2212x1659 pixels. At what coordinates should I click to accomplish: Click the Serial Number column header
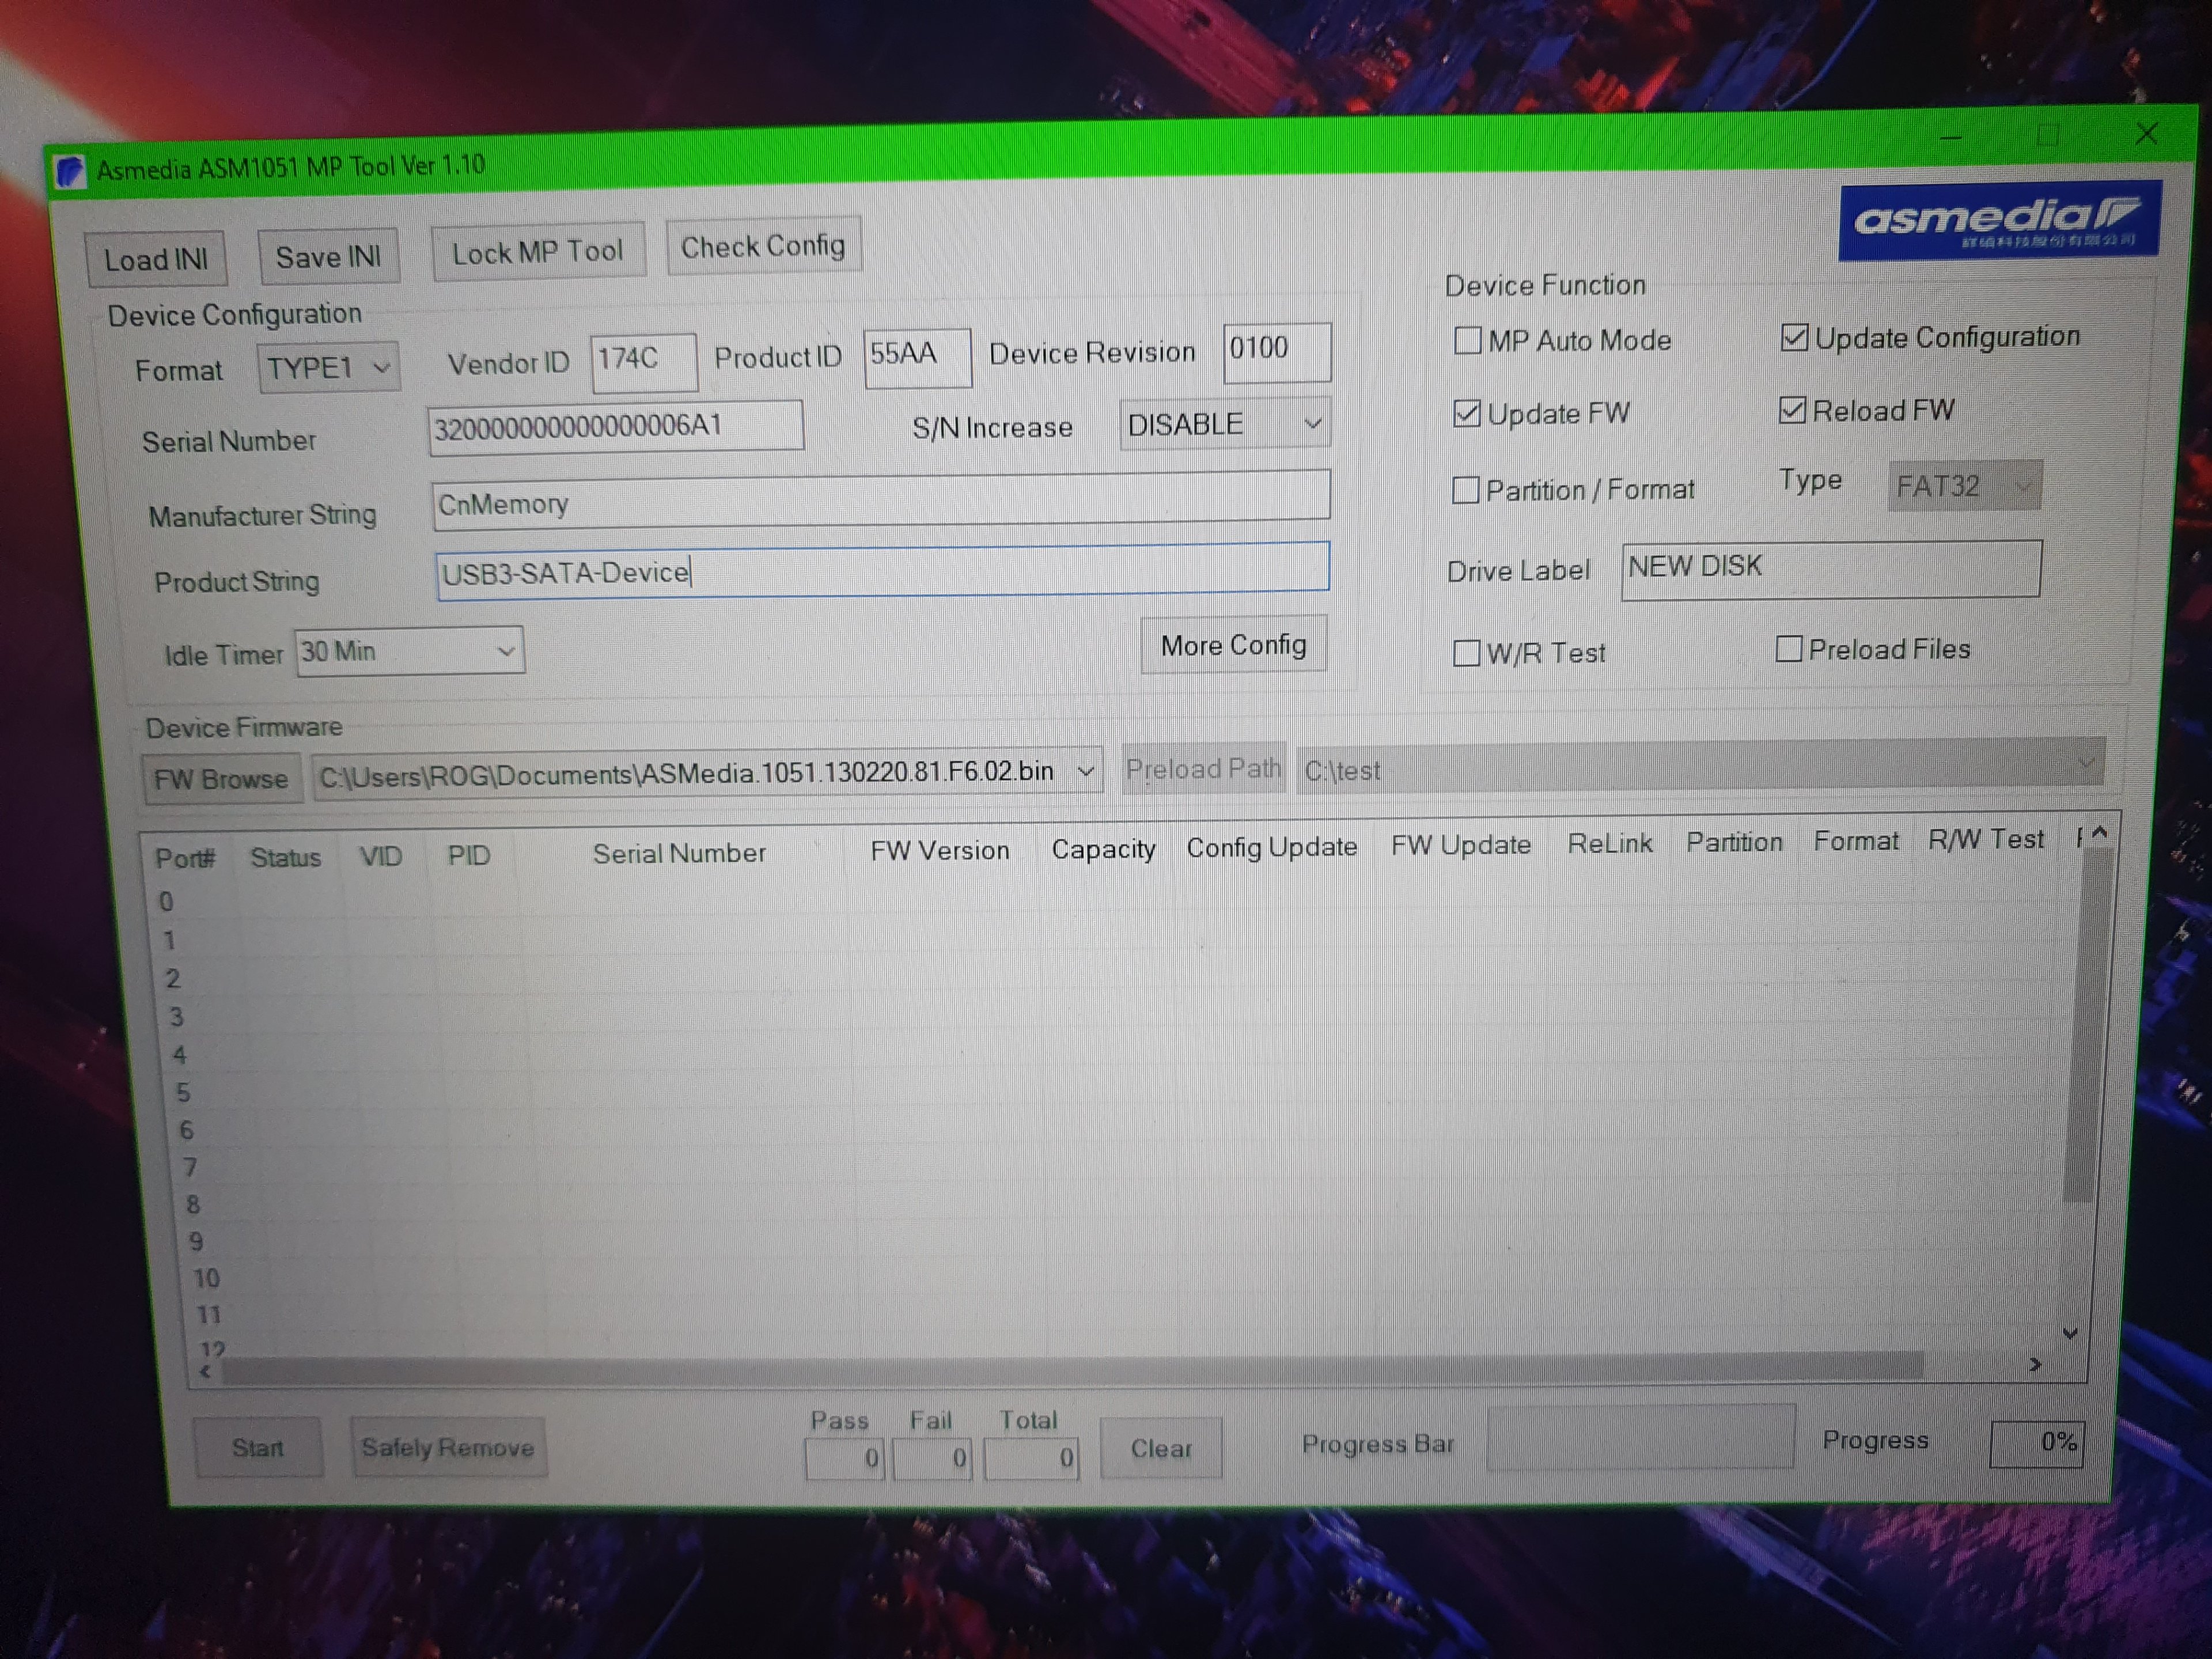679,853
